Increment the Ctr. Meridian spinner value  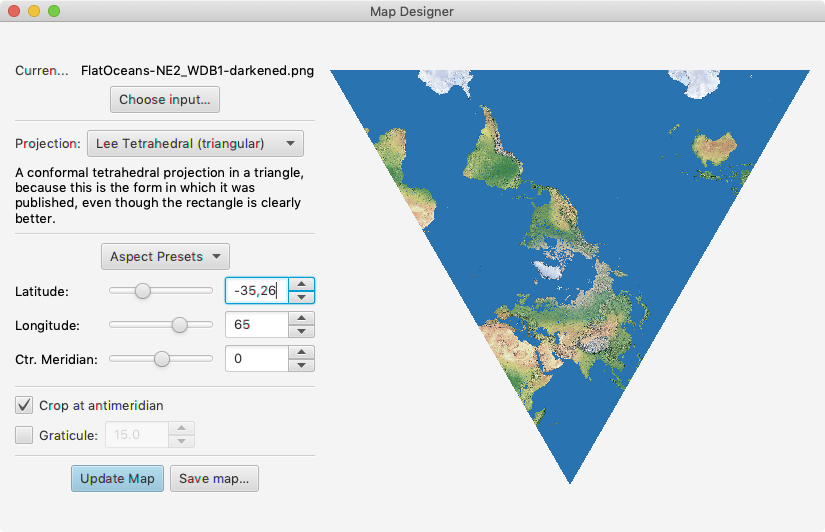coord(302,352)
